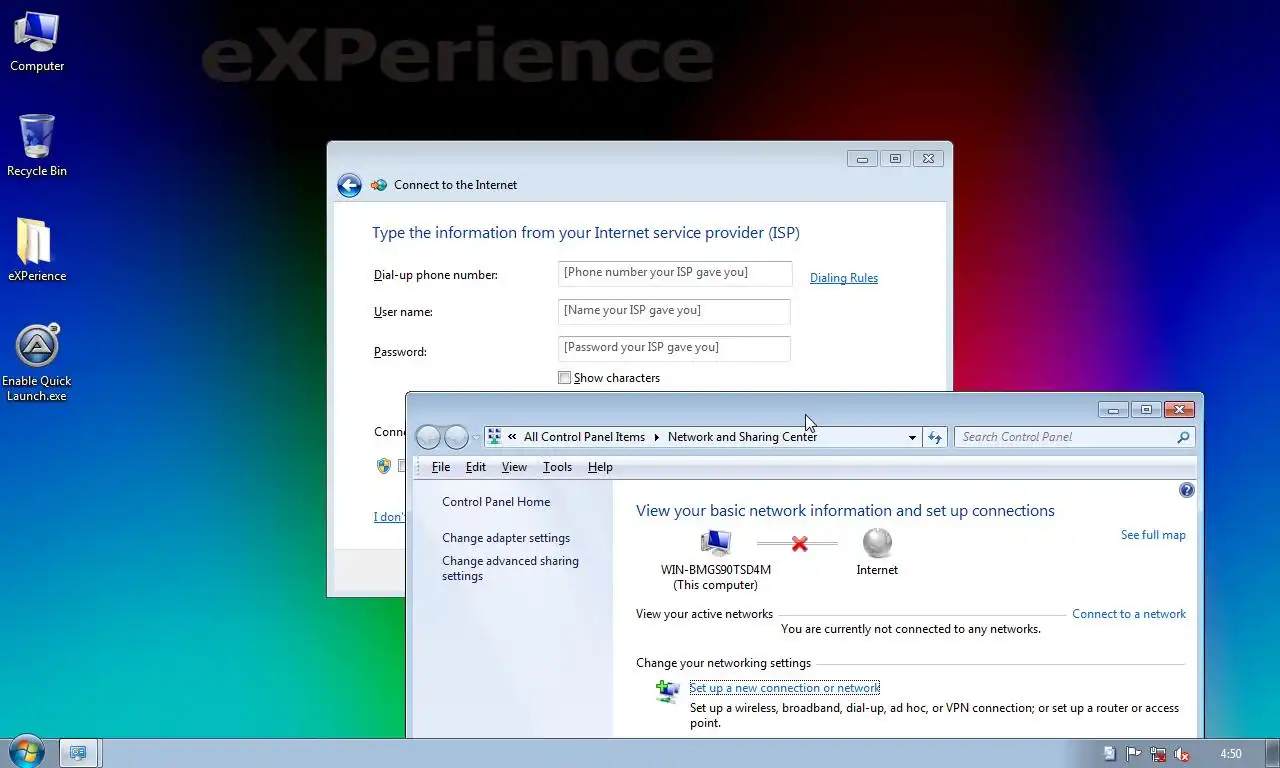
Task: Click the new connection setup icon
Action: 667,691
